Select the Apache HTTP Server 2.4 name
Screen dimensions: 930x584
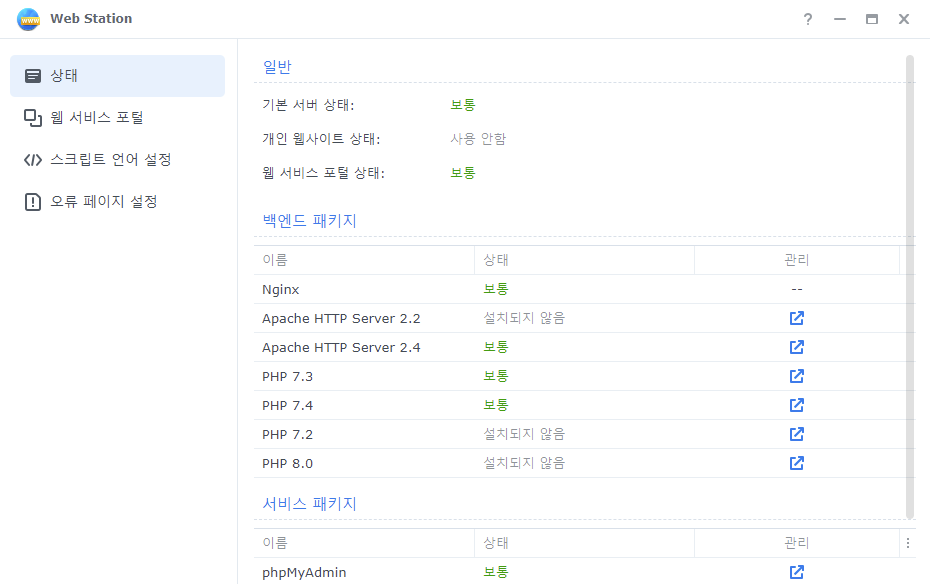[x=341, y=348]
